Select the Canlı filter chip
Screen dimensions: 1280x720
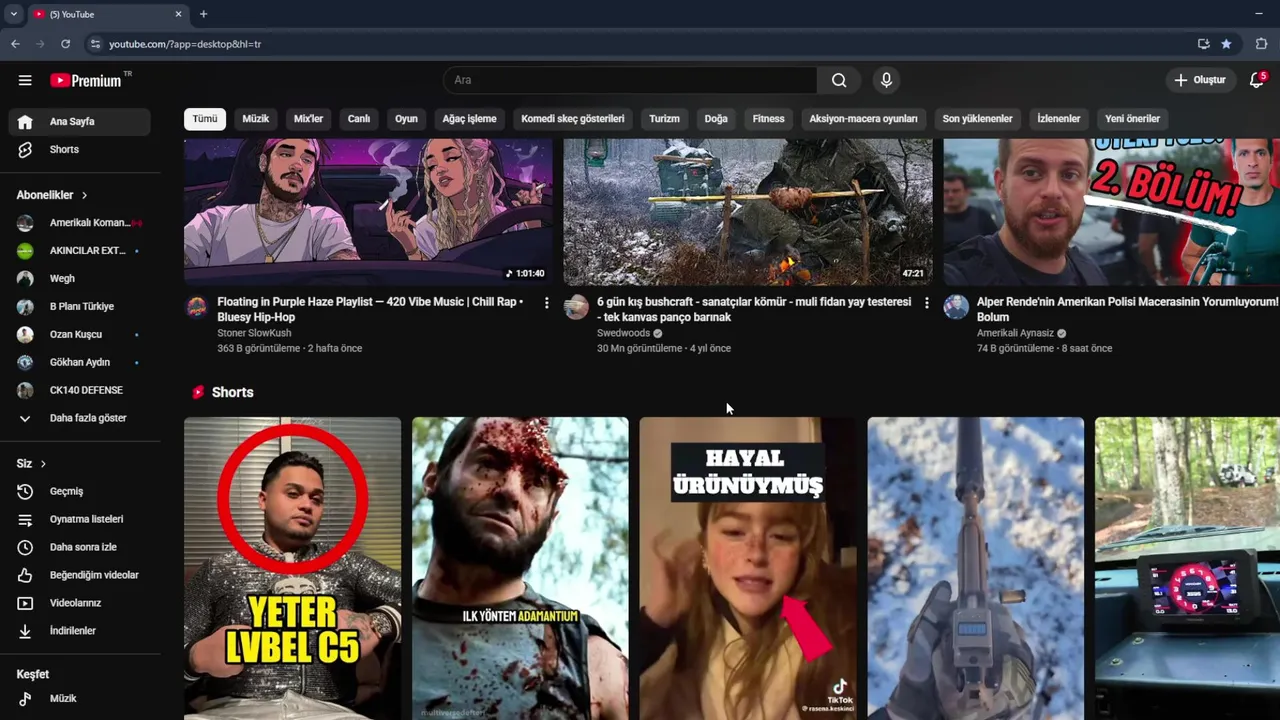click(x=359, y=119)
